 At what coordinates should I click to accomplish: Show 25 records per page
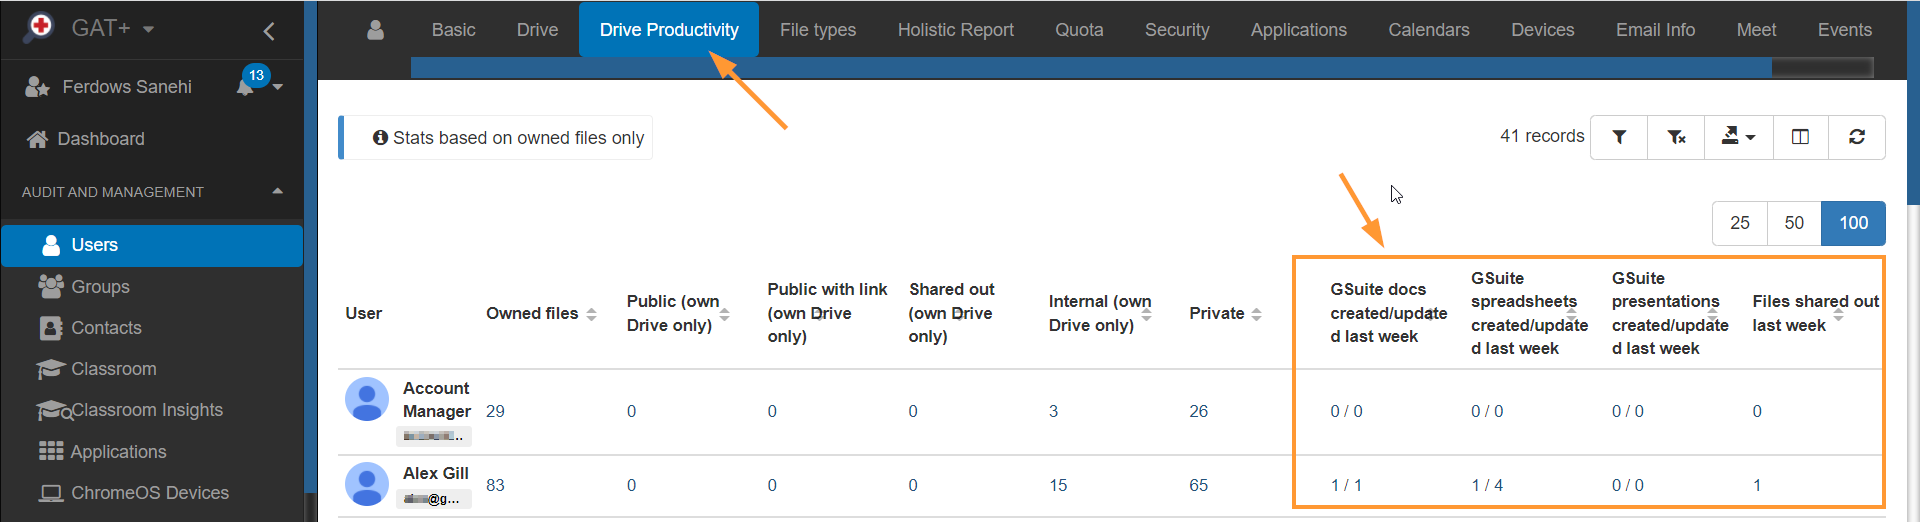click(x=1740, y=223)
